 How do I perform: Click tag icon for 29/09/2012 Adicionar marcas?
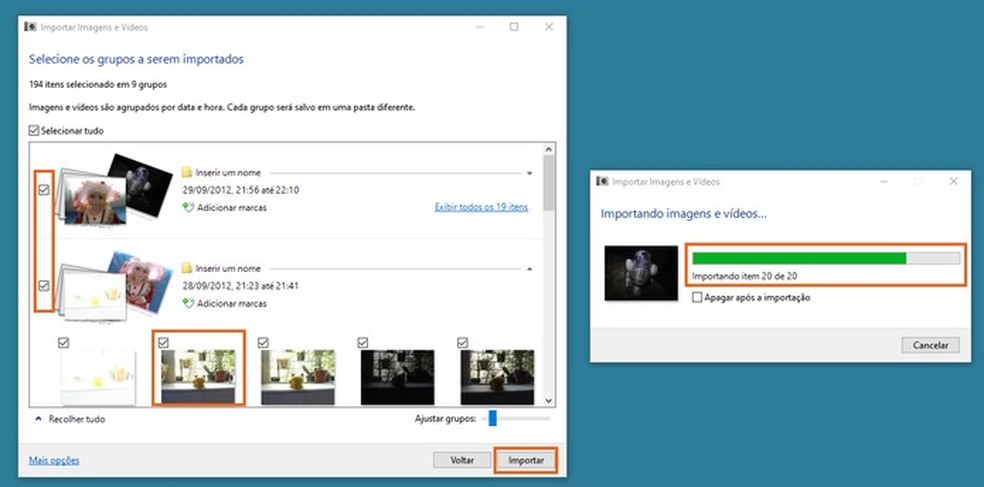click(188, 207)
